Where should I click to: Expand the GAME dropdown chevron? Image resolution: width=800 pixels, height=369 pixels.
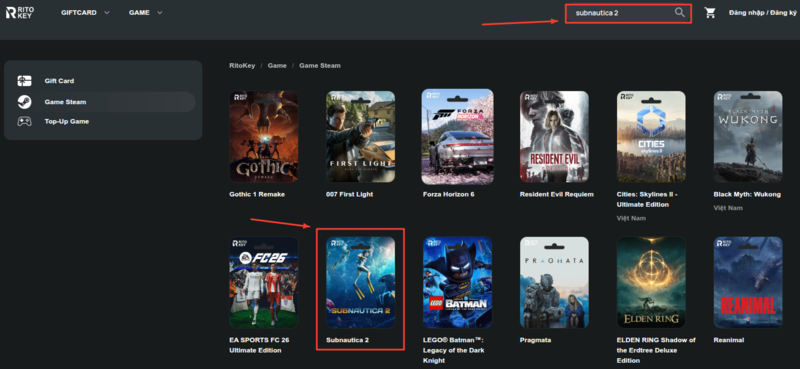160,13
